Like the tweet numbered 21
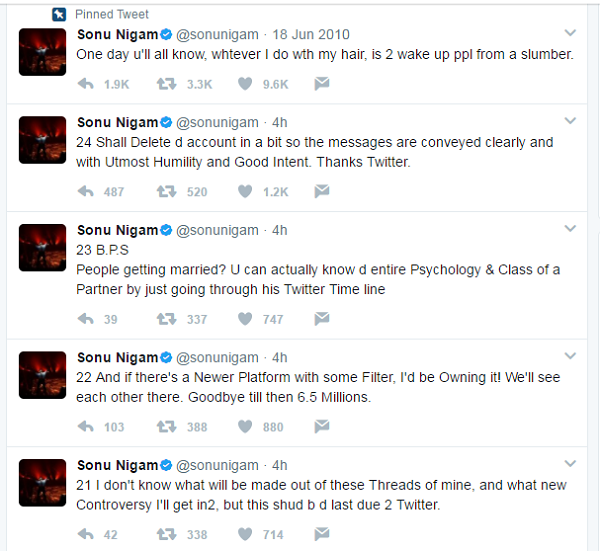Screen dimensions: 600x551 (x=244, y=534)
